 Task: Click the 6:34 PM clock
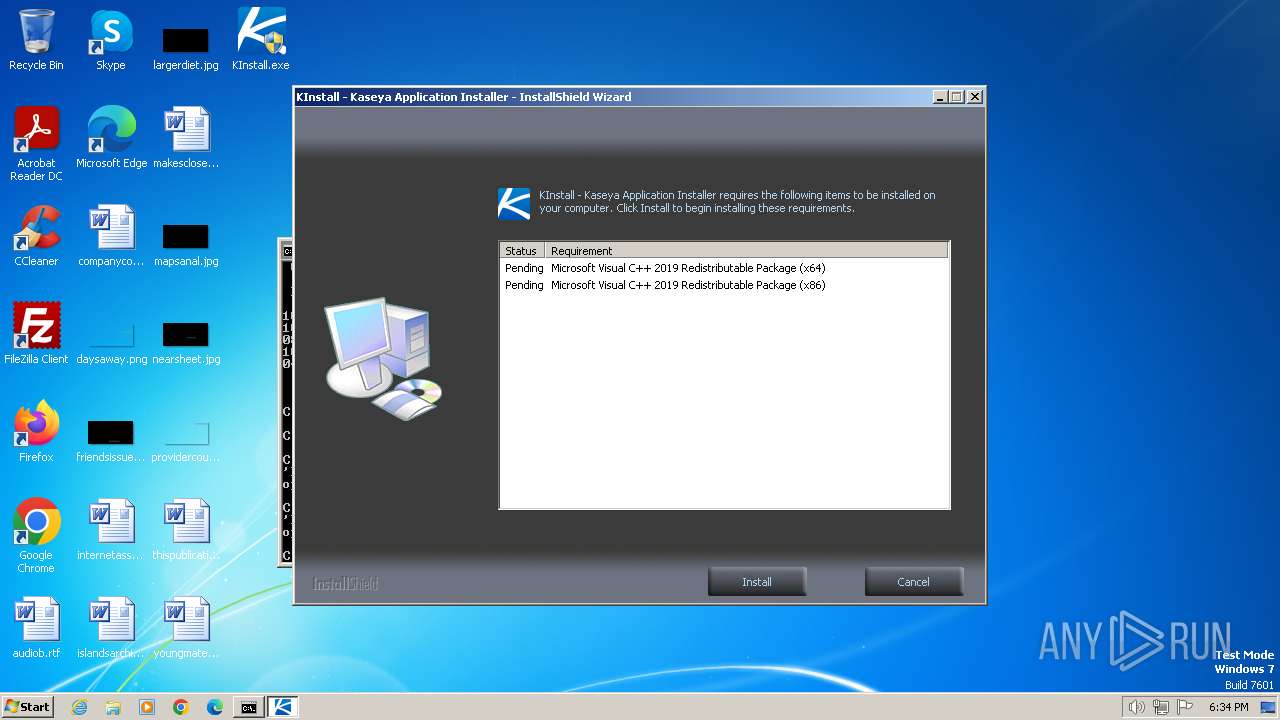(1228, 707)
